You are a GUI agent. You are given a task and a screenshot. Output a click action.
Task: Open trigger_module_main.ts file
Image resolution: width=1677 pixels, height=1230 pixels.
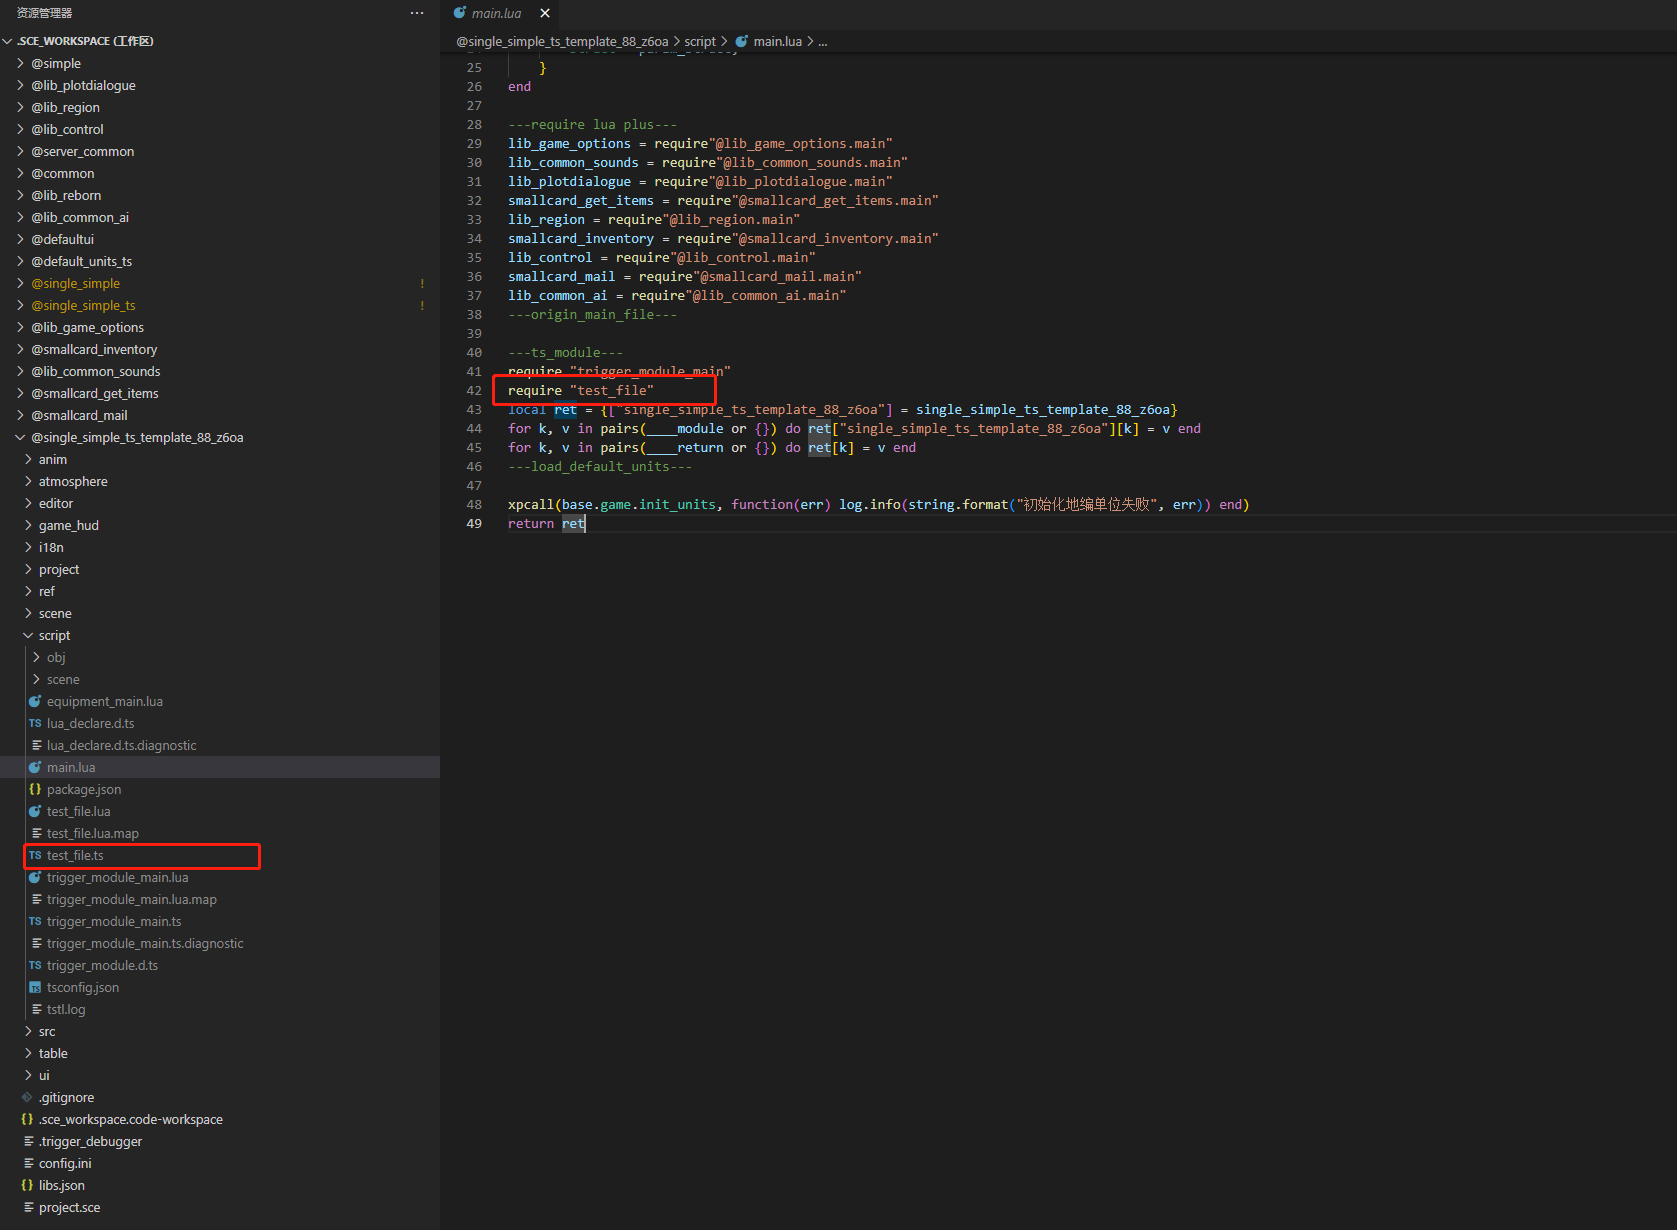(113, 921)
